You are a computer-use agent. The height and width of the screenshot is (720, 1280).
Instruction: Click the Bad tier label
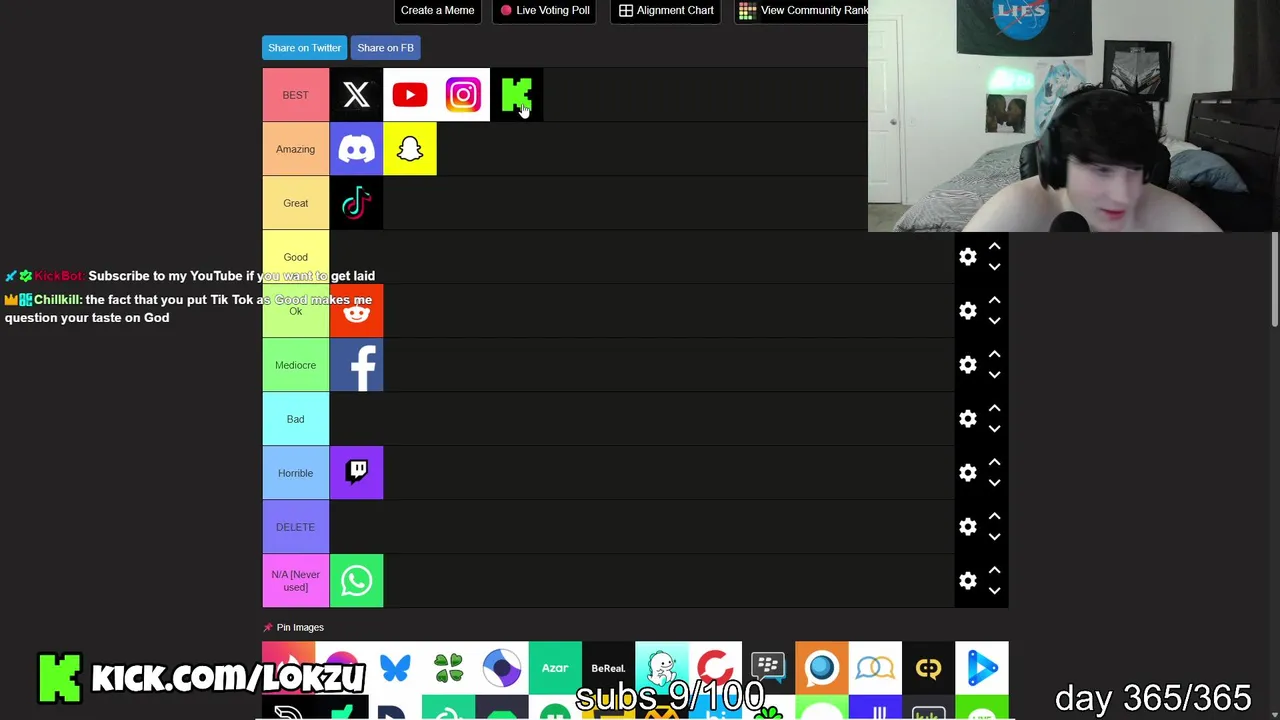pyautogui.click(x=295, y=419)
